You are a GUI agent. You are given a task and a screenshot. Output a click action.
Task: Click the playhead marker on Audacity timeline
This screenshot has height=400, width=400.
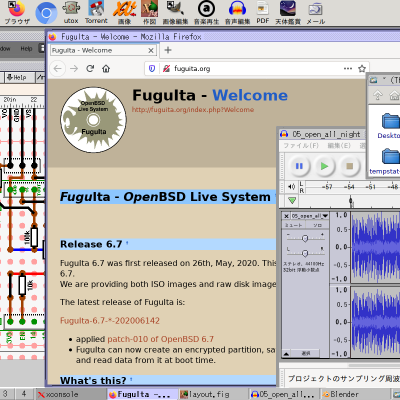[x=351, y=201]
